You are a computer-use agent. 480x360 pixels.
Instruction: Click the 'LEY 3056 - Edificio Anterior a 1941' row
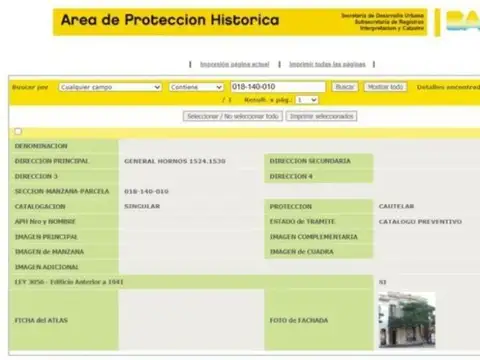pos(192,282)
